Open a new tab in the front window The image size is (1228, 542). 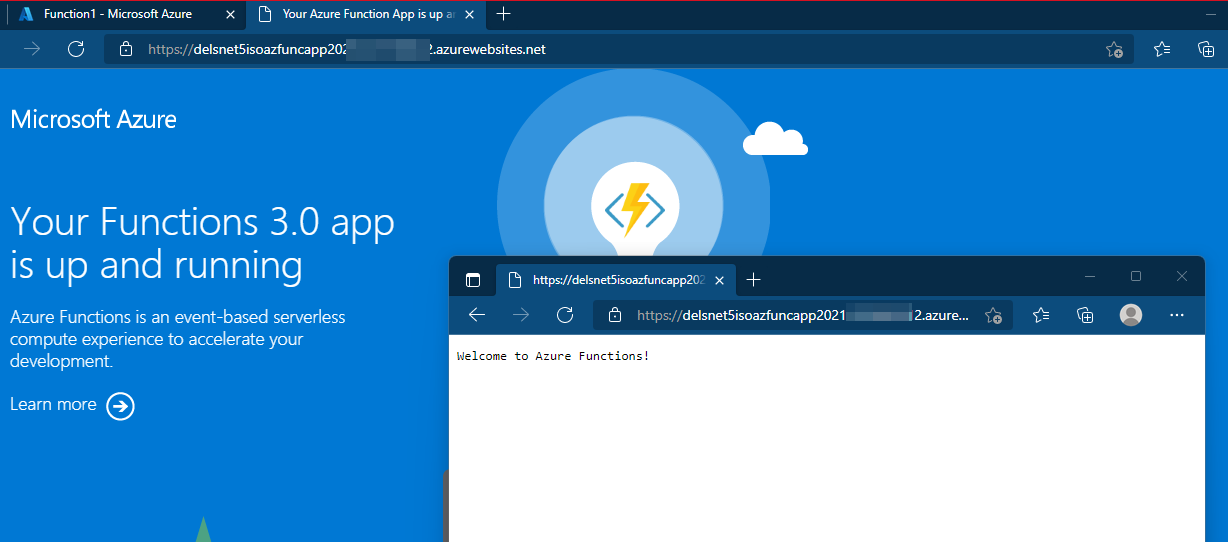pos(754,280)
